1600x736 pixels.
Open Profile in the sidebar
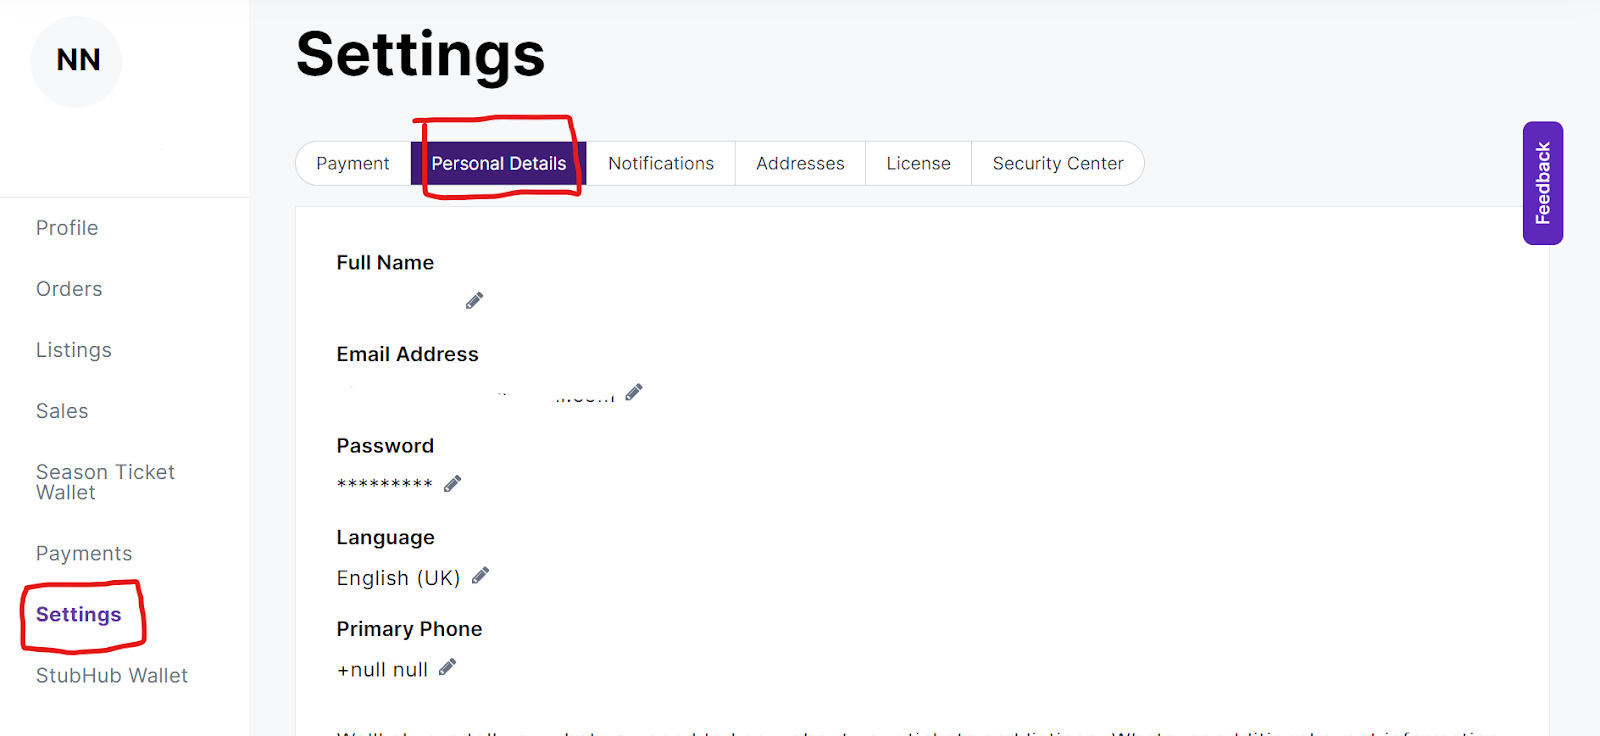(67, 228)
